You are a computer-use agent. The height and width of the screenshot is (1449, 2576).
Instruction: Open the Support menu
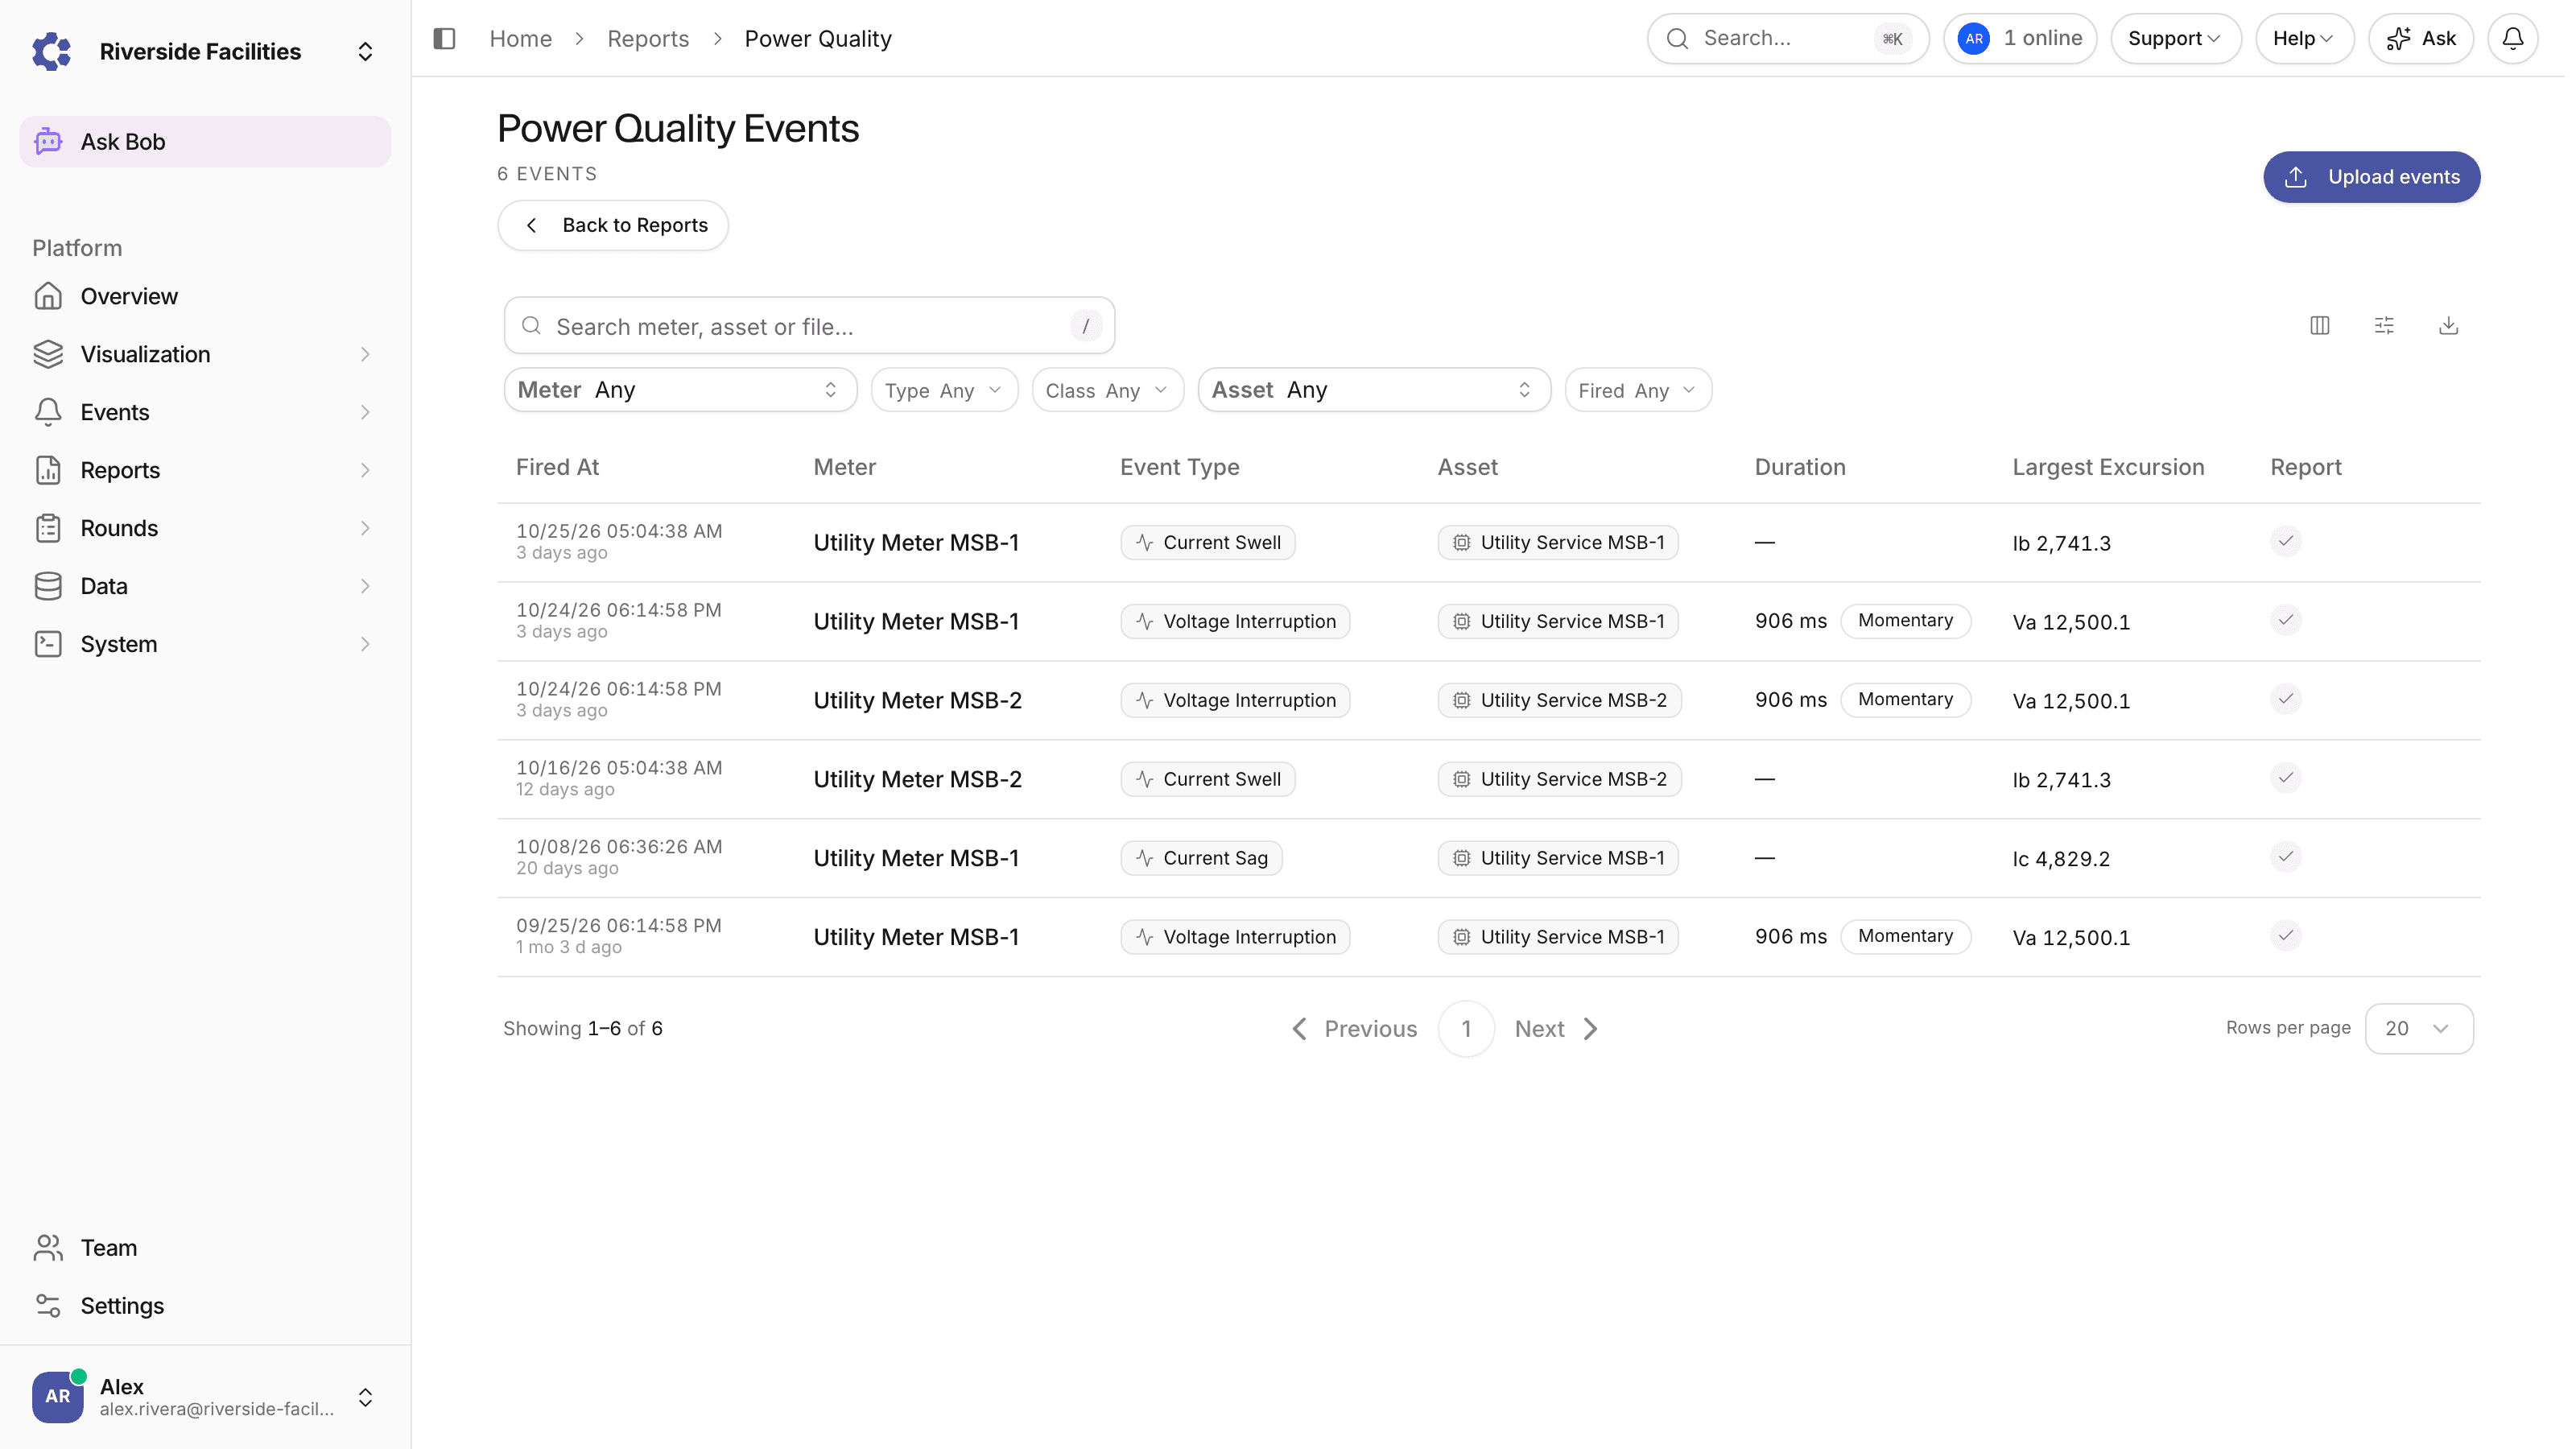tap(2175, 38)
